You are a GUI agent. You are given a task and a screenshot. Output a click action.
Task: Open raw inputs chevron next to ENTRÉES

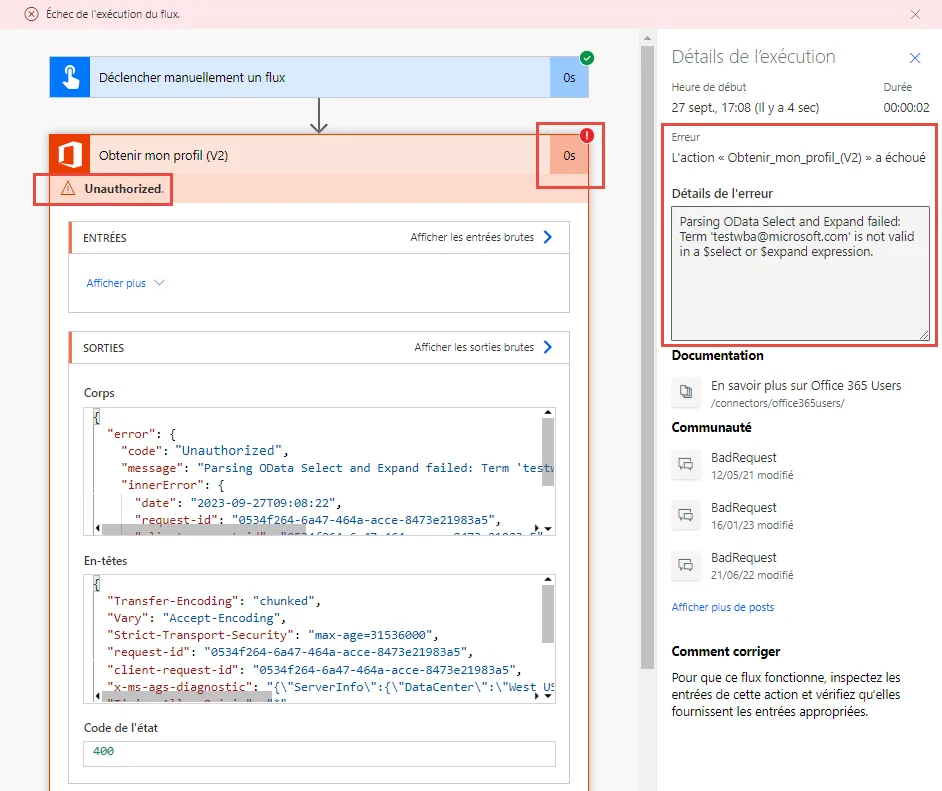click(x=548, y=237)
